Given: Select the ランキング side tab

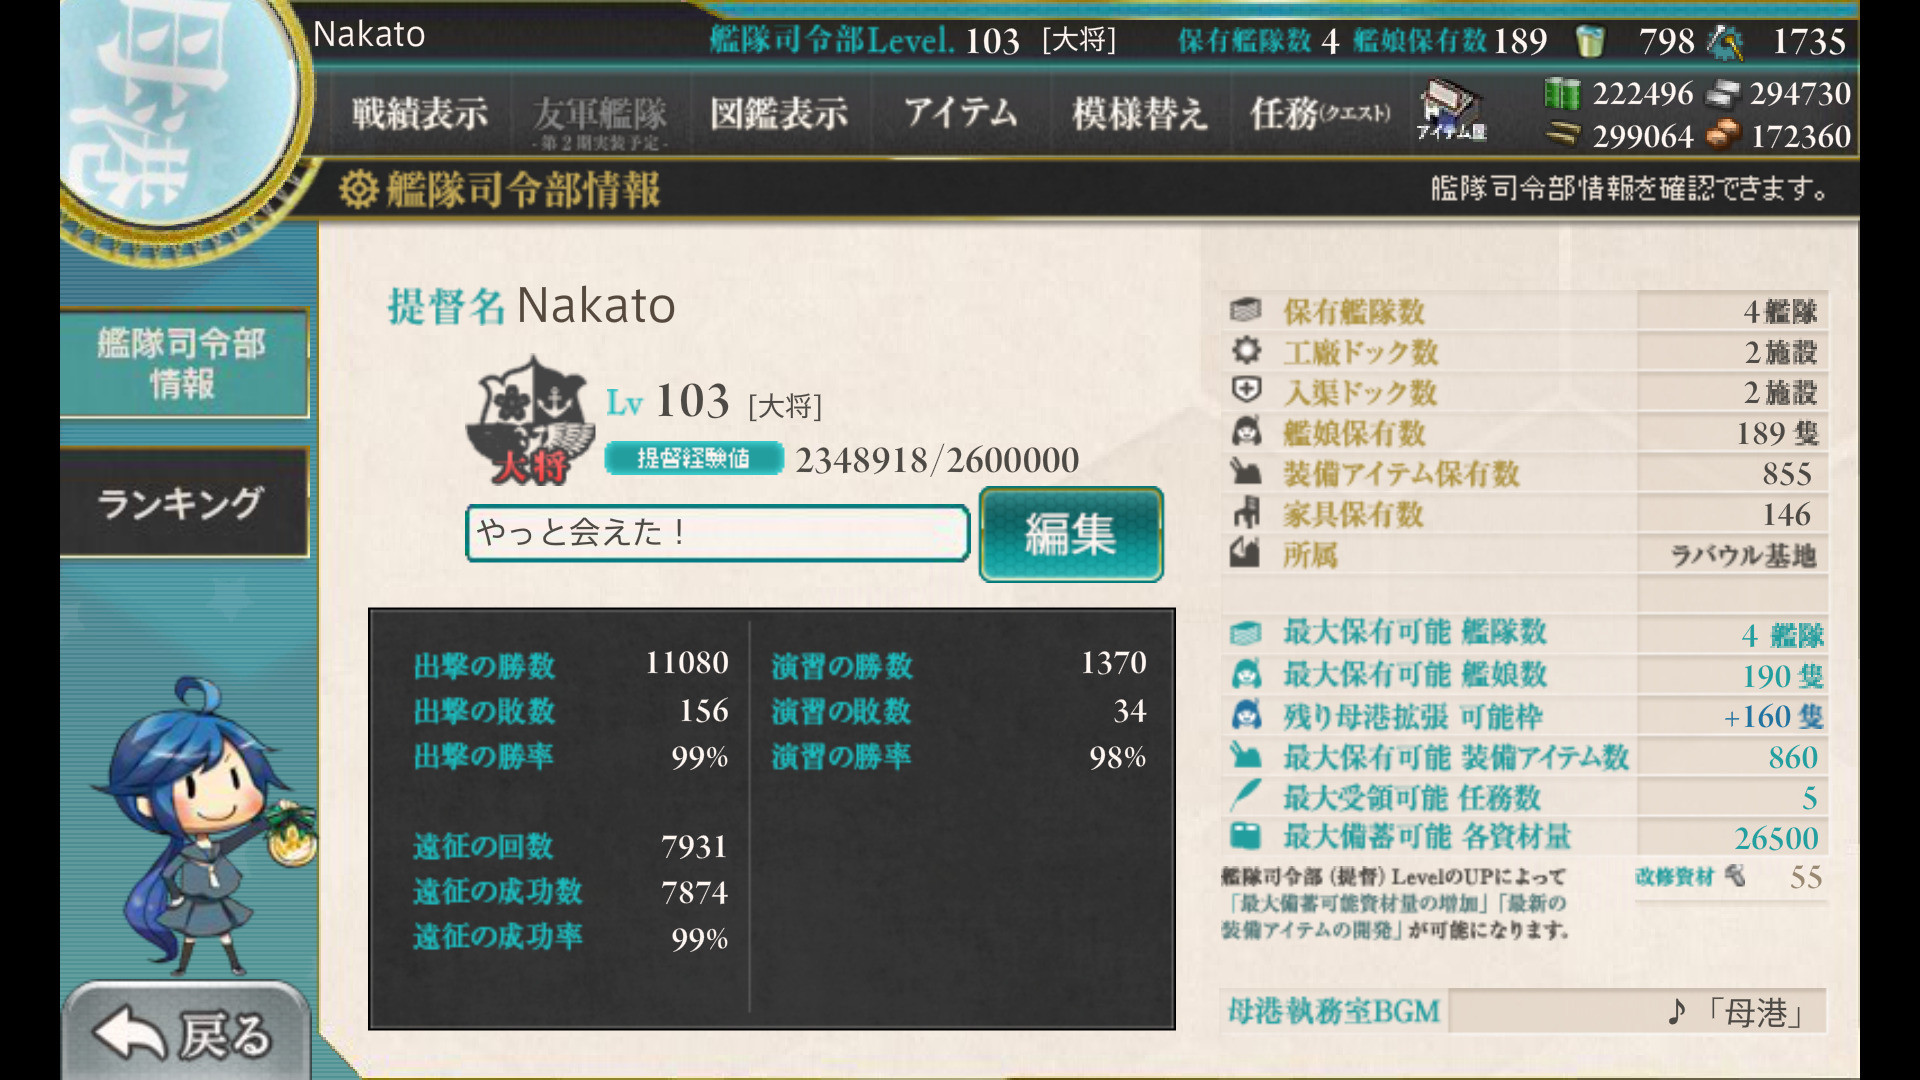Looking at the screenshot, I should click(184, 502).
